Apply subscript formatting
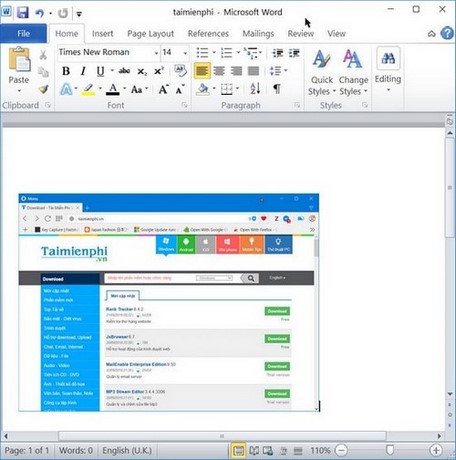This screenshot has height=460, width=456. tap(142, 71)
